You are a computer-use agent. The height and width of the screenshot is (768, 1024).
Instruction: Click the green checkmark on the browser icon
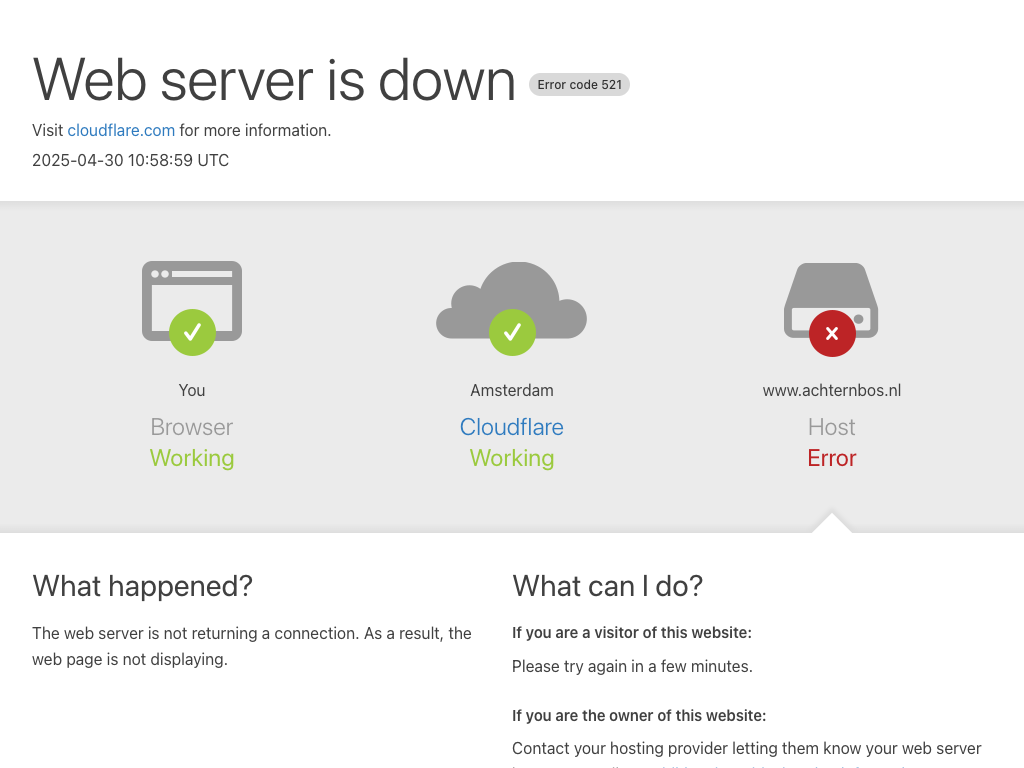tap(192, 332)
